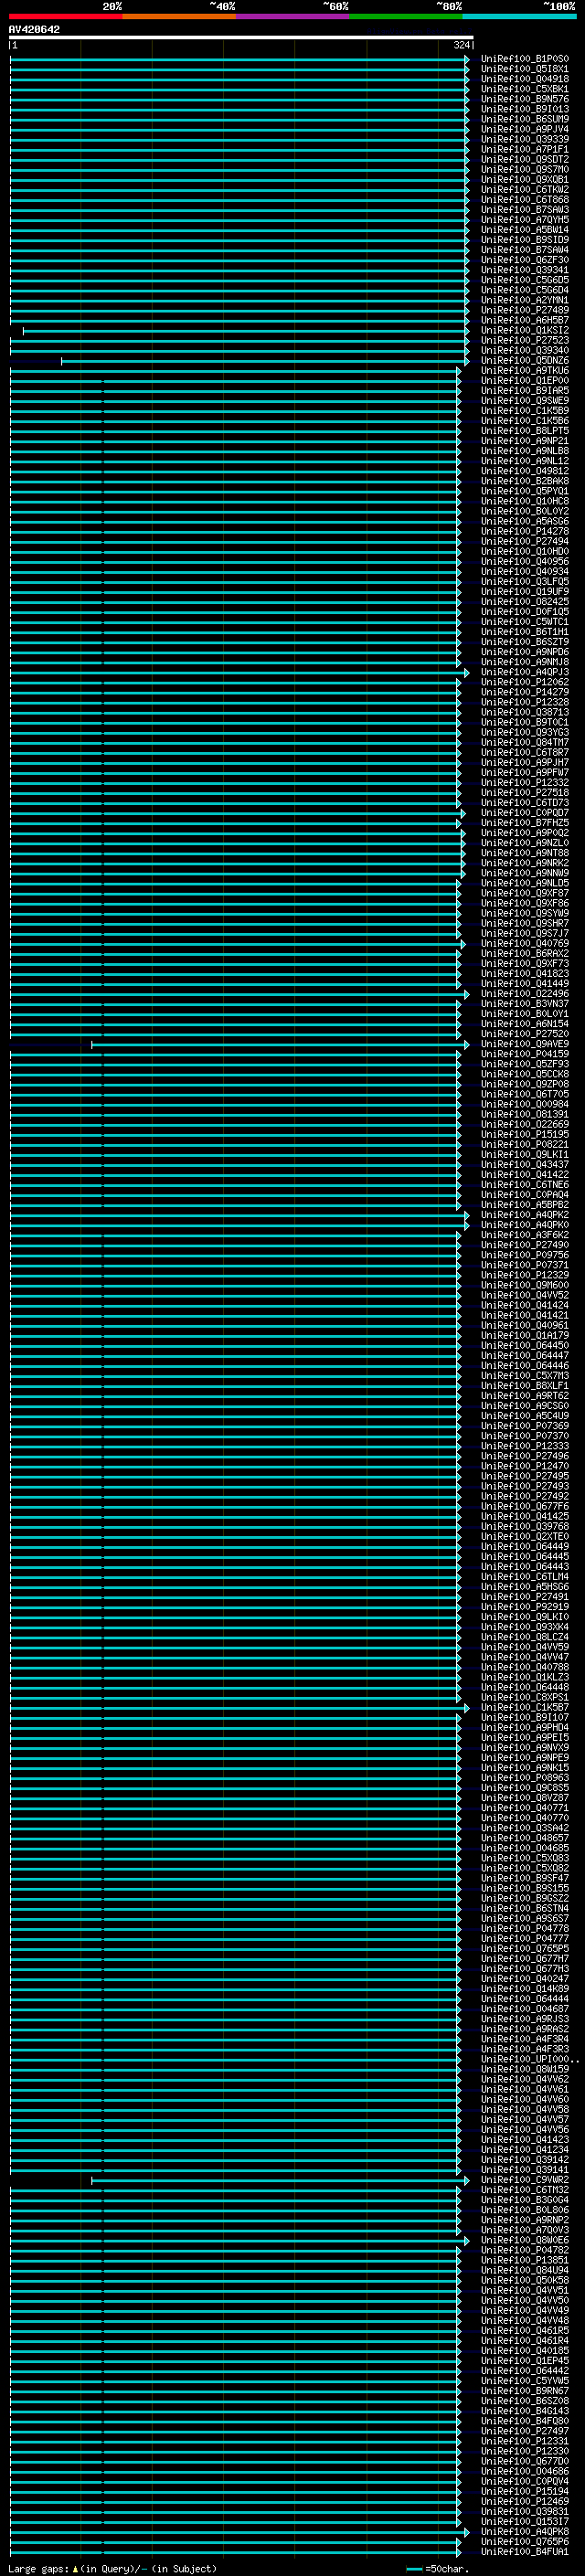Click the alignment bar for UniRef100_C9VWR2

[x=280, y=2180]
